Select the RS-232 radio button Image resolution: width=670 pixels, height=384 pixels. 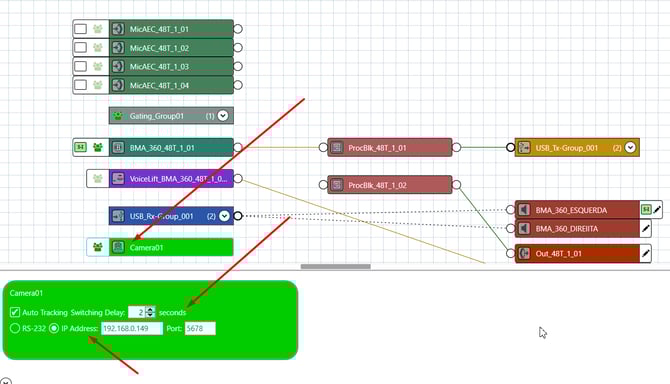click(x=15, y=328)
